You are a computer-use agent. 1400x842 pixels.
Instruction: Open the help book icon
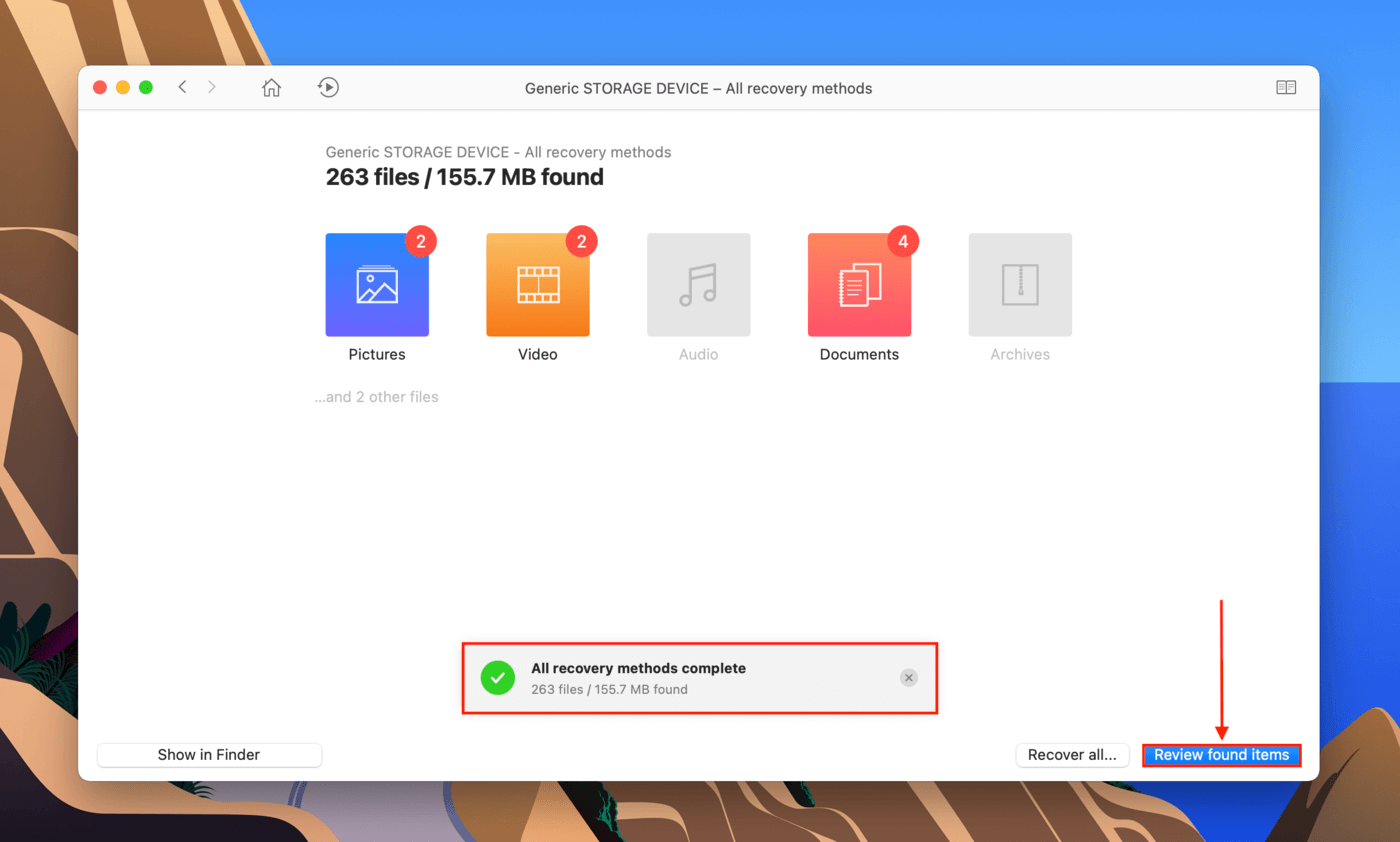tap(1286, 88)
